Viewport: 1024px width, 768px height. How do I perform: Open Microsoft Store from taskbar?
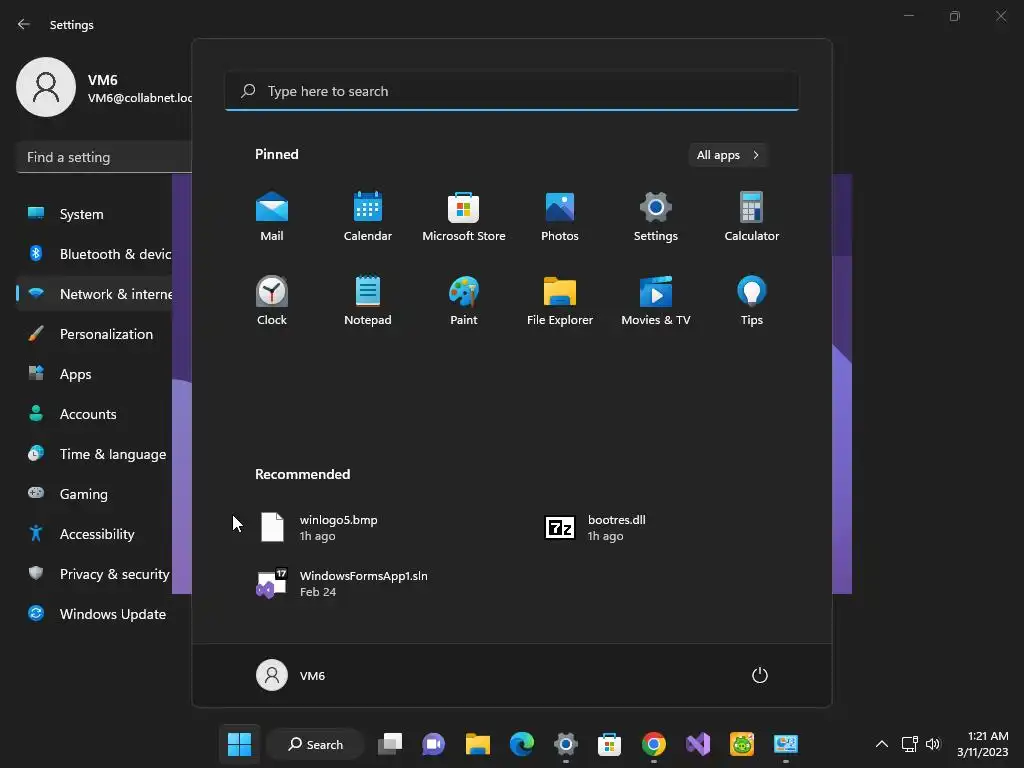[609, 744]
